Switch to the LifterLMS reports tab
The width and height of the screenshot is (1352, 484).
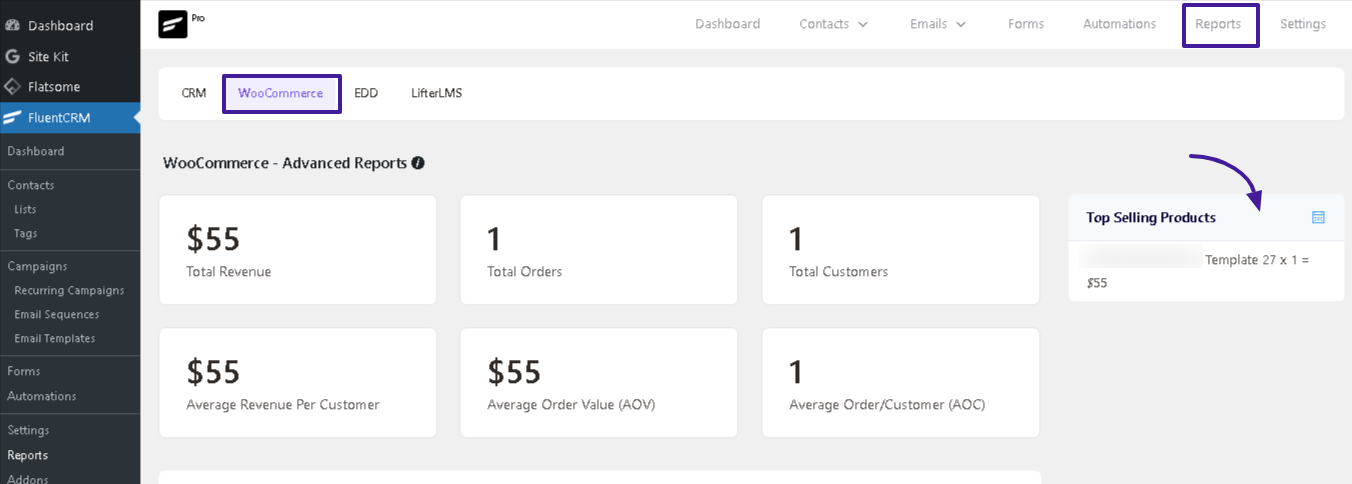pos(437,93)
